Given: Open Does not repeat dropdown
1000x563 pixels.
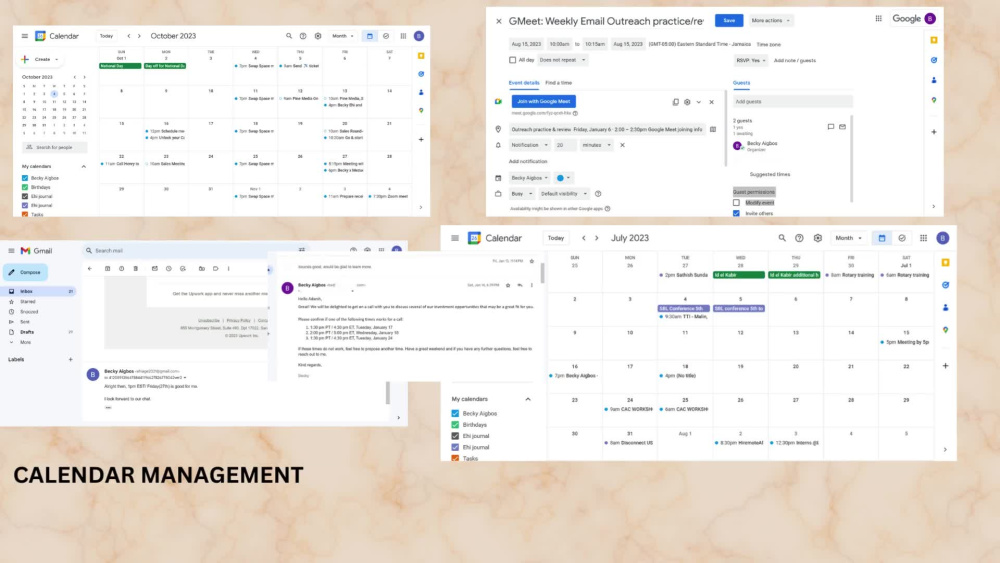Looking at the screenshot, I should 562,60.
